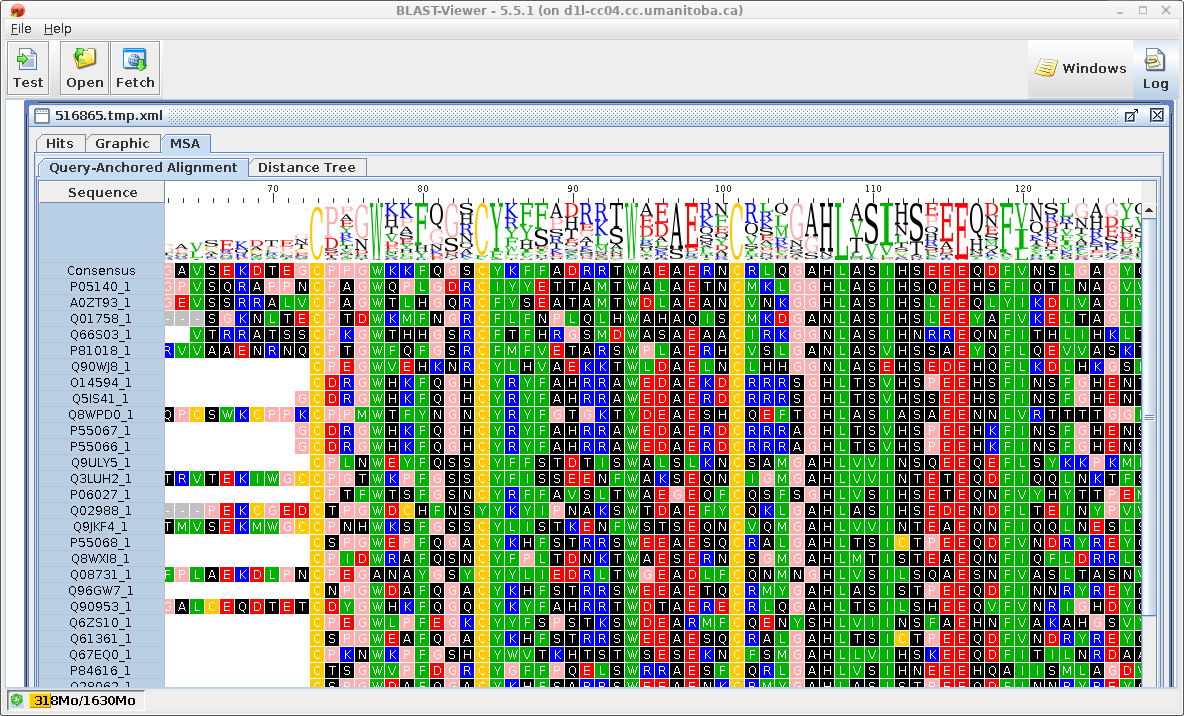1184x716 pixels.
Task: Switch to the Hits tab
Action: coord(60,143)
